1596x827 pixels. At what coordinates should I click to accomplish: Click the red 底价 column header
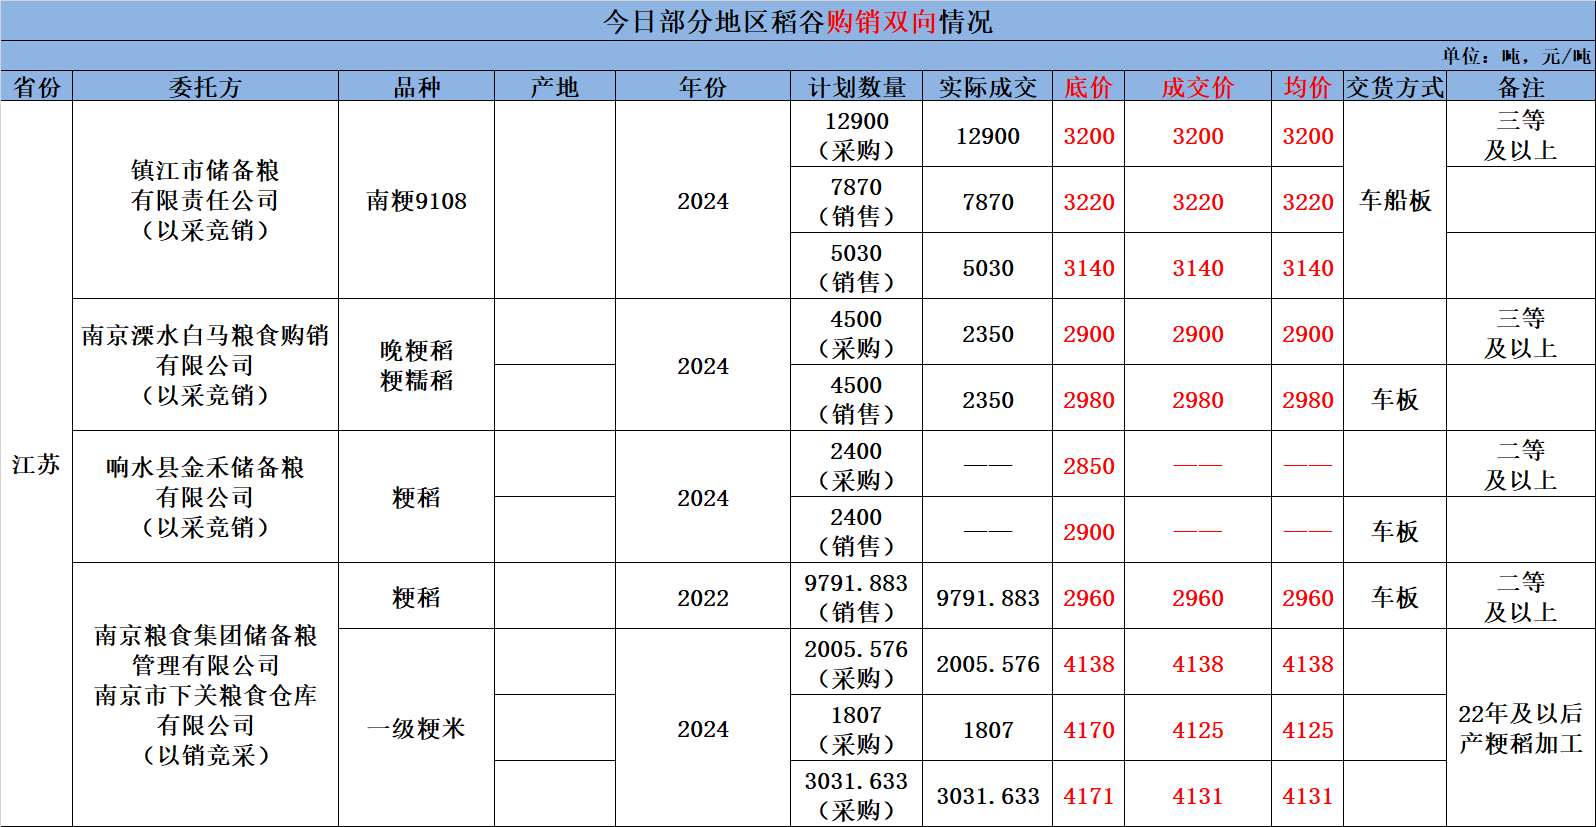click(x=1088, y=87)
